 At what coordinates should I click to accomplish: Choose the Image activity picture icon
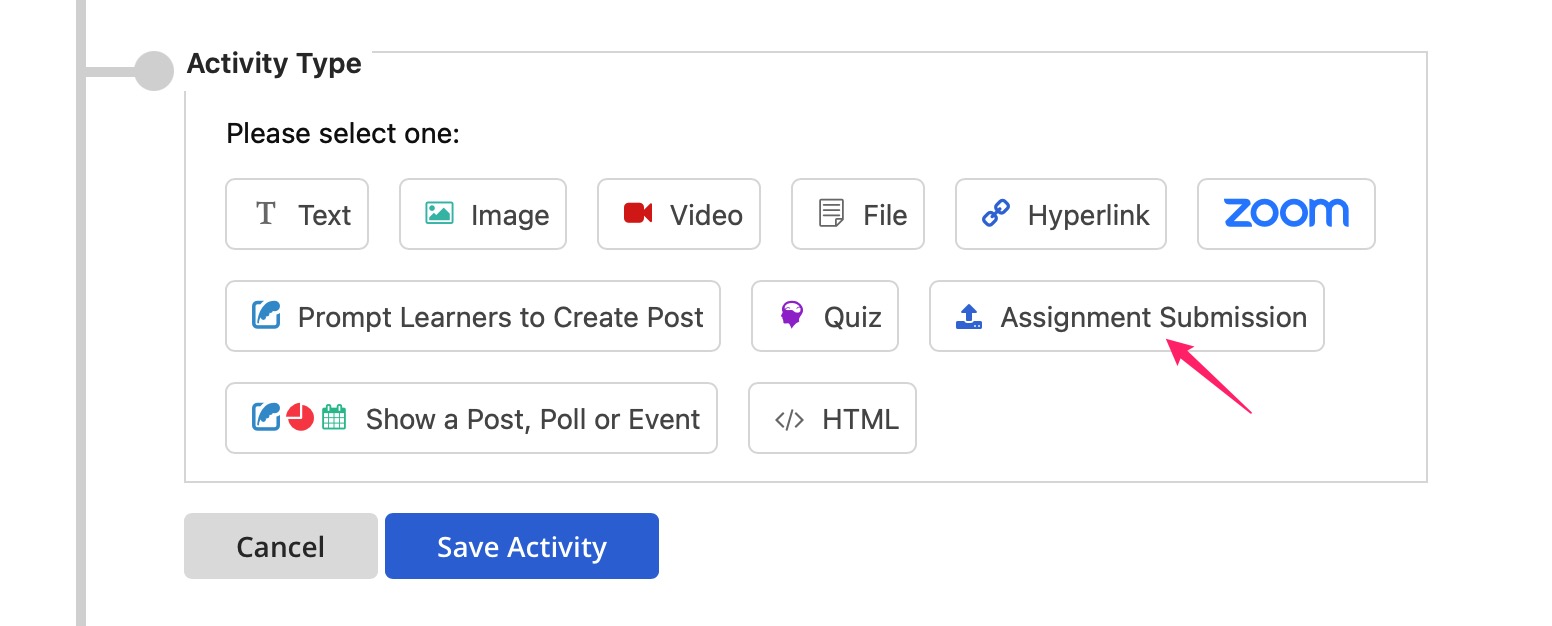click(x=439, y=214)
